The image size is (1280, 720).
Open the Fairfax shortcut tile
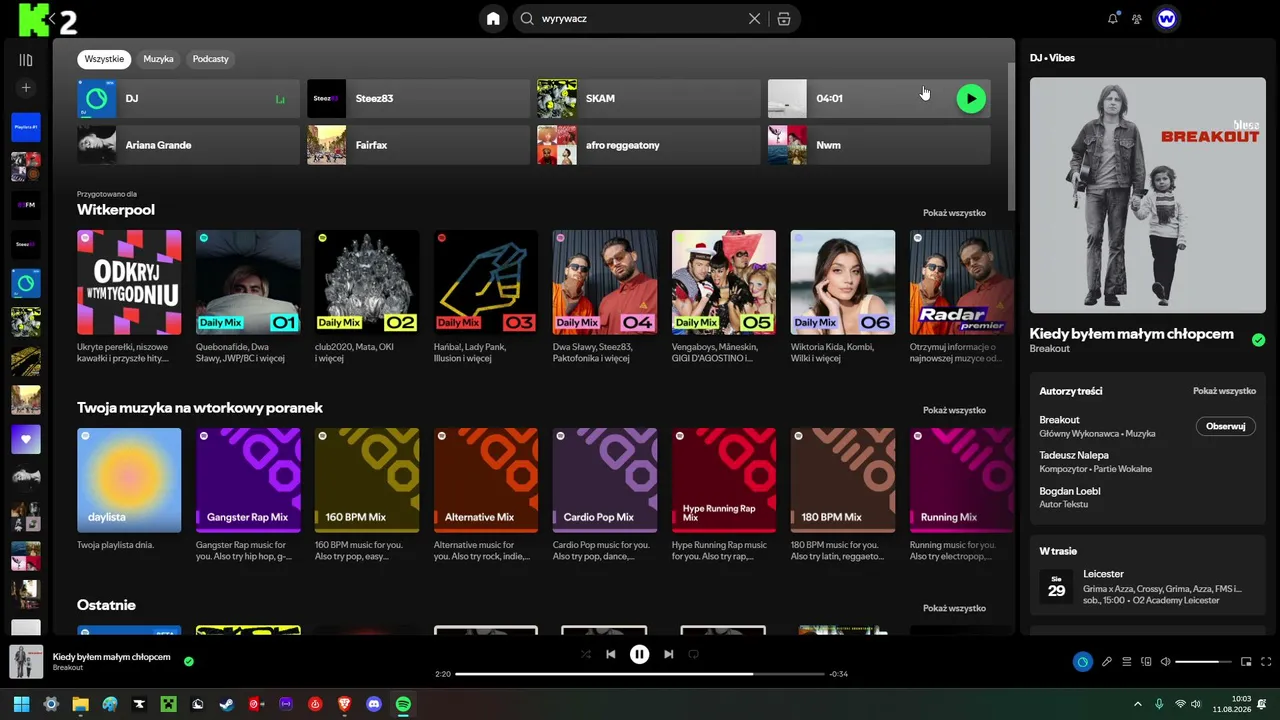(418, 145)
